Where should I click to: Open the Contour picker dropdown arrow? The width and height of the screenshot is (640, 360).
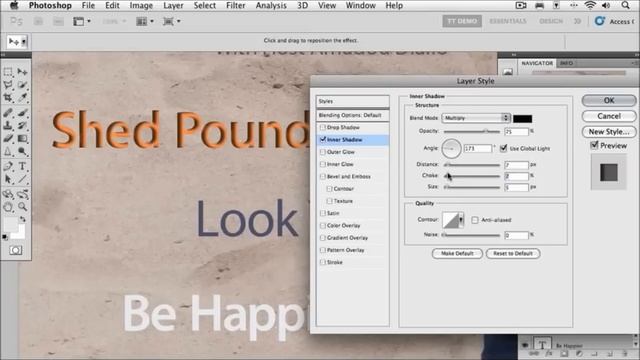461,220
